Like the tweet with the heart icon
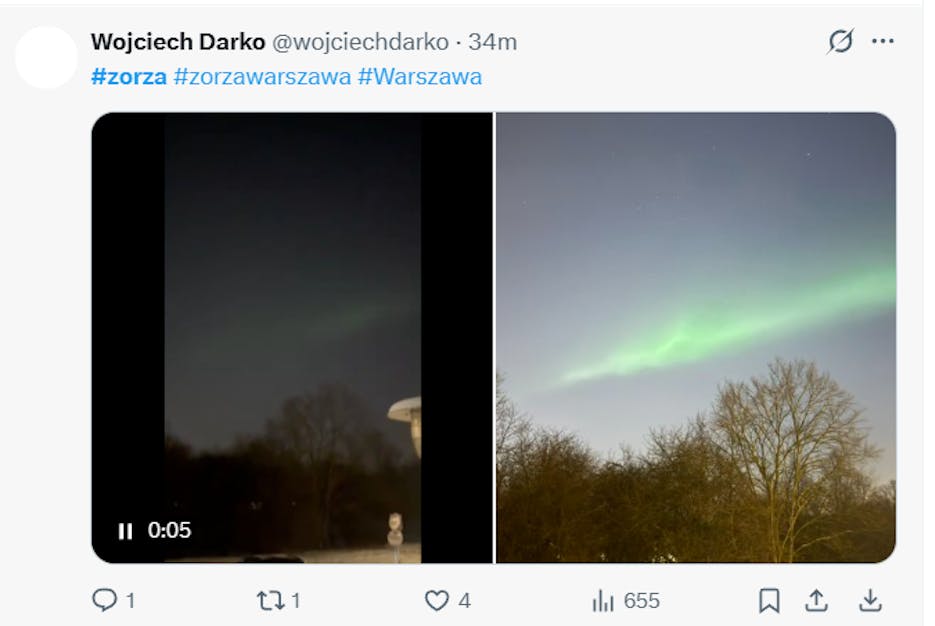Image resolution: width=935 pixels, height=626 pixels. (x=437, y=600)
